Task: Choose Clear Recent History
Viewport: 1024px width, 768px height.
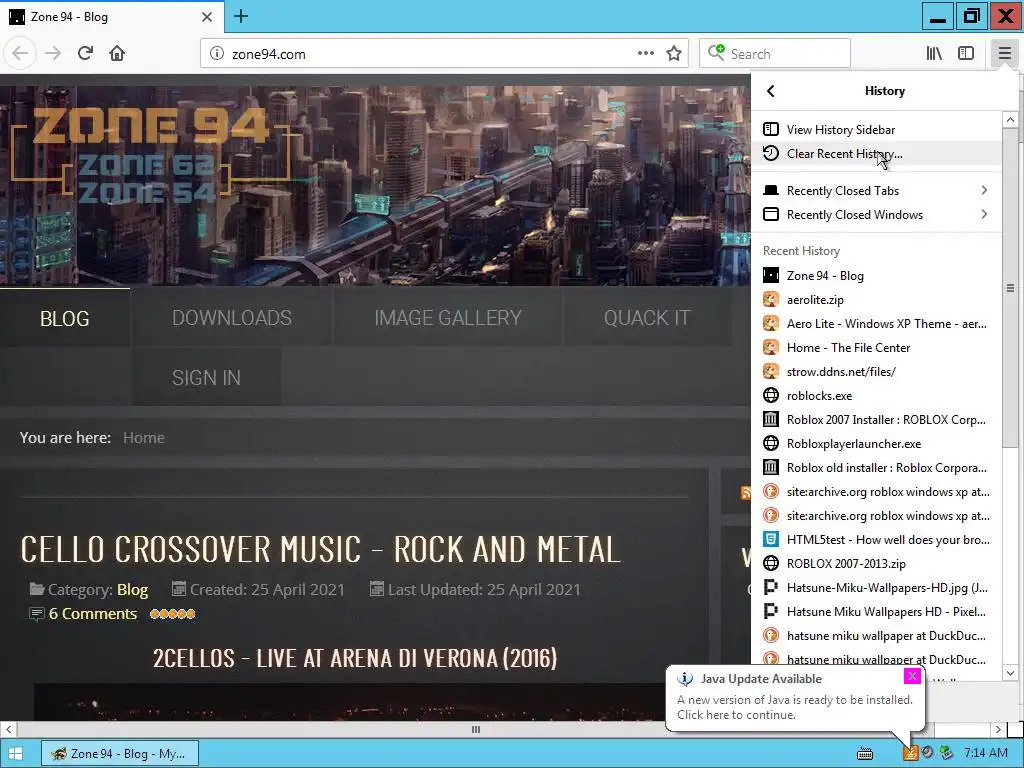Action: point(876,153)
